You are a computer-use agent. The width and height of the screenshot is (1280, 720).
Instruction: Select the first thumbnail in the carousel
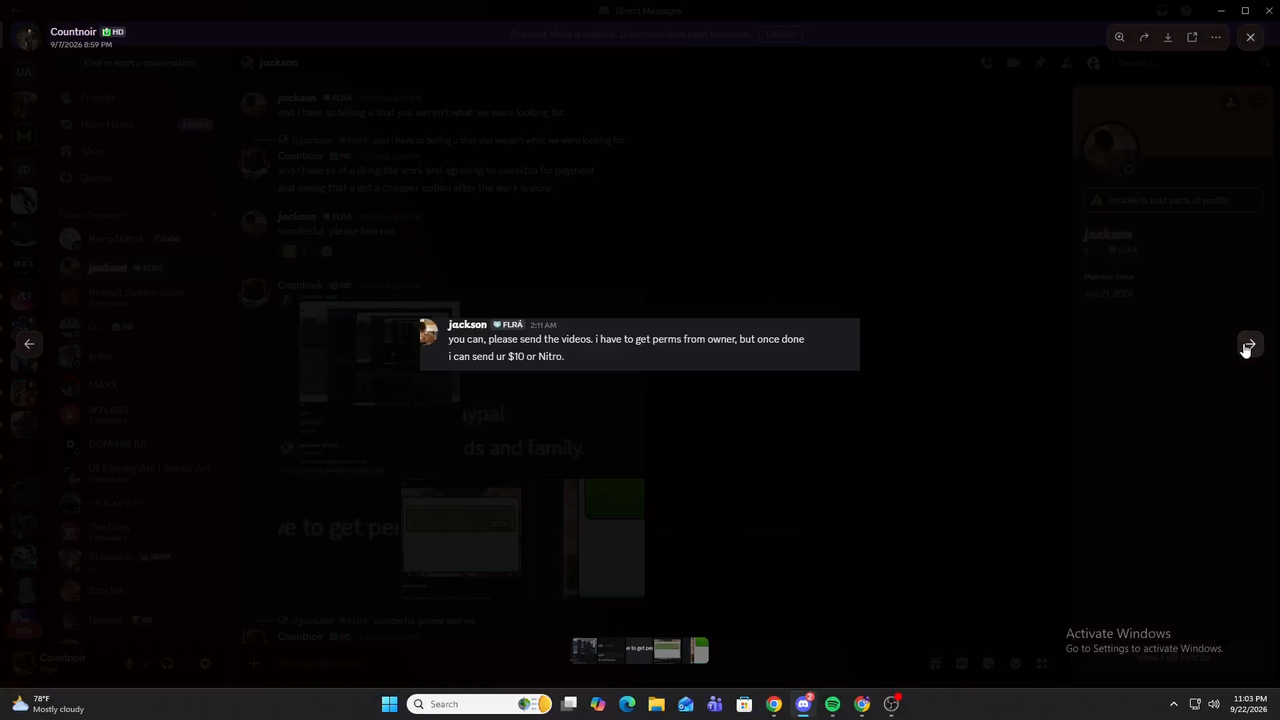(584, 650)
